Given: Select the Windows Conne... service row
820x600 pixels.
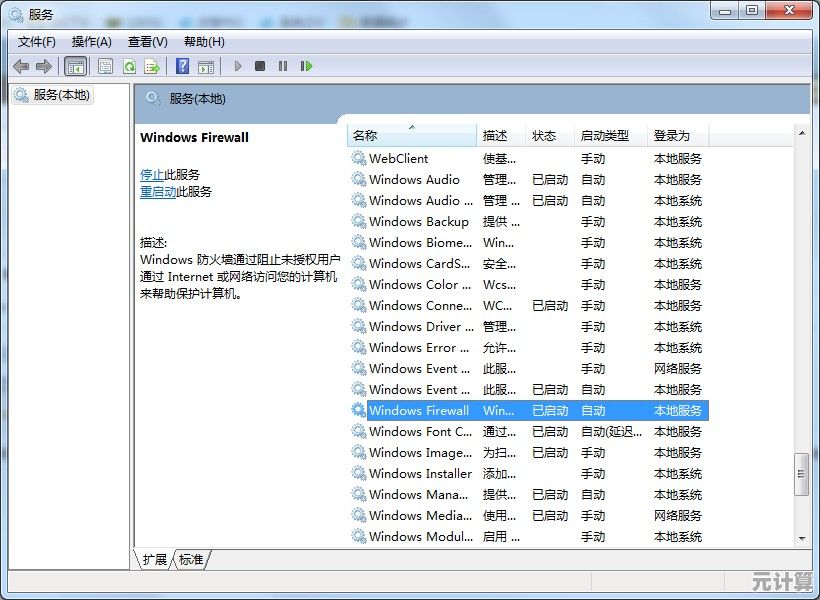Looking at the screenshot, I should [x=529, y=305].
